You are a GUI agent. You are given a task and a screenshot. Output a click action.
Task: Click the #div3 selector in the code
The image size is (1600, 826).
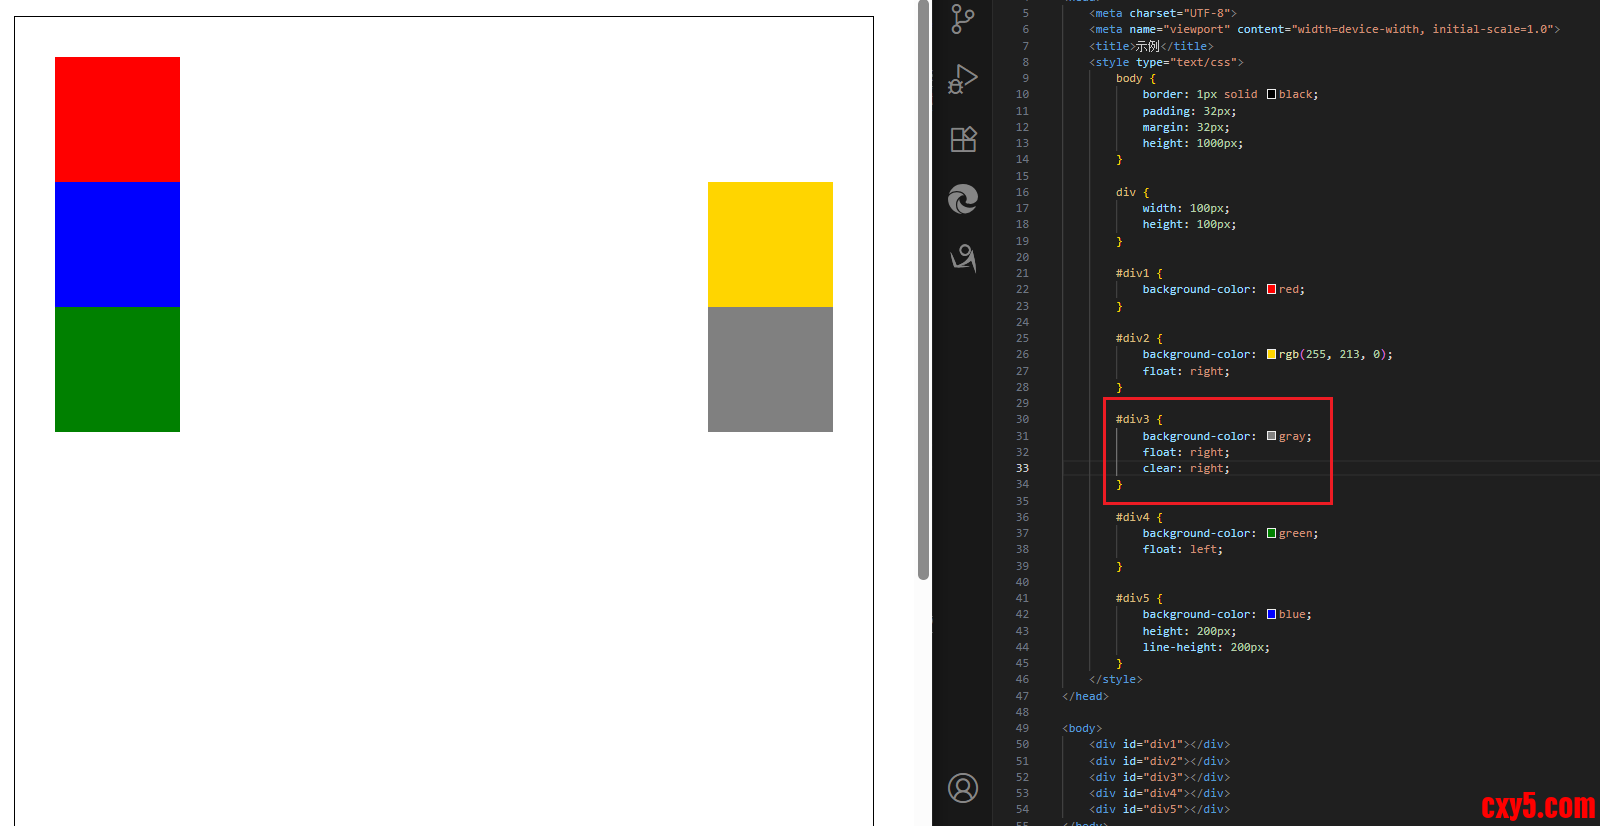click(1132, 419)
